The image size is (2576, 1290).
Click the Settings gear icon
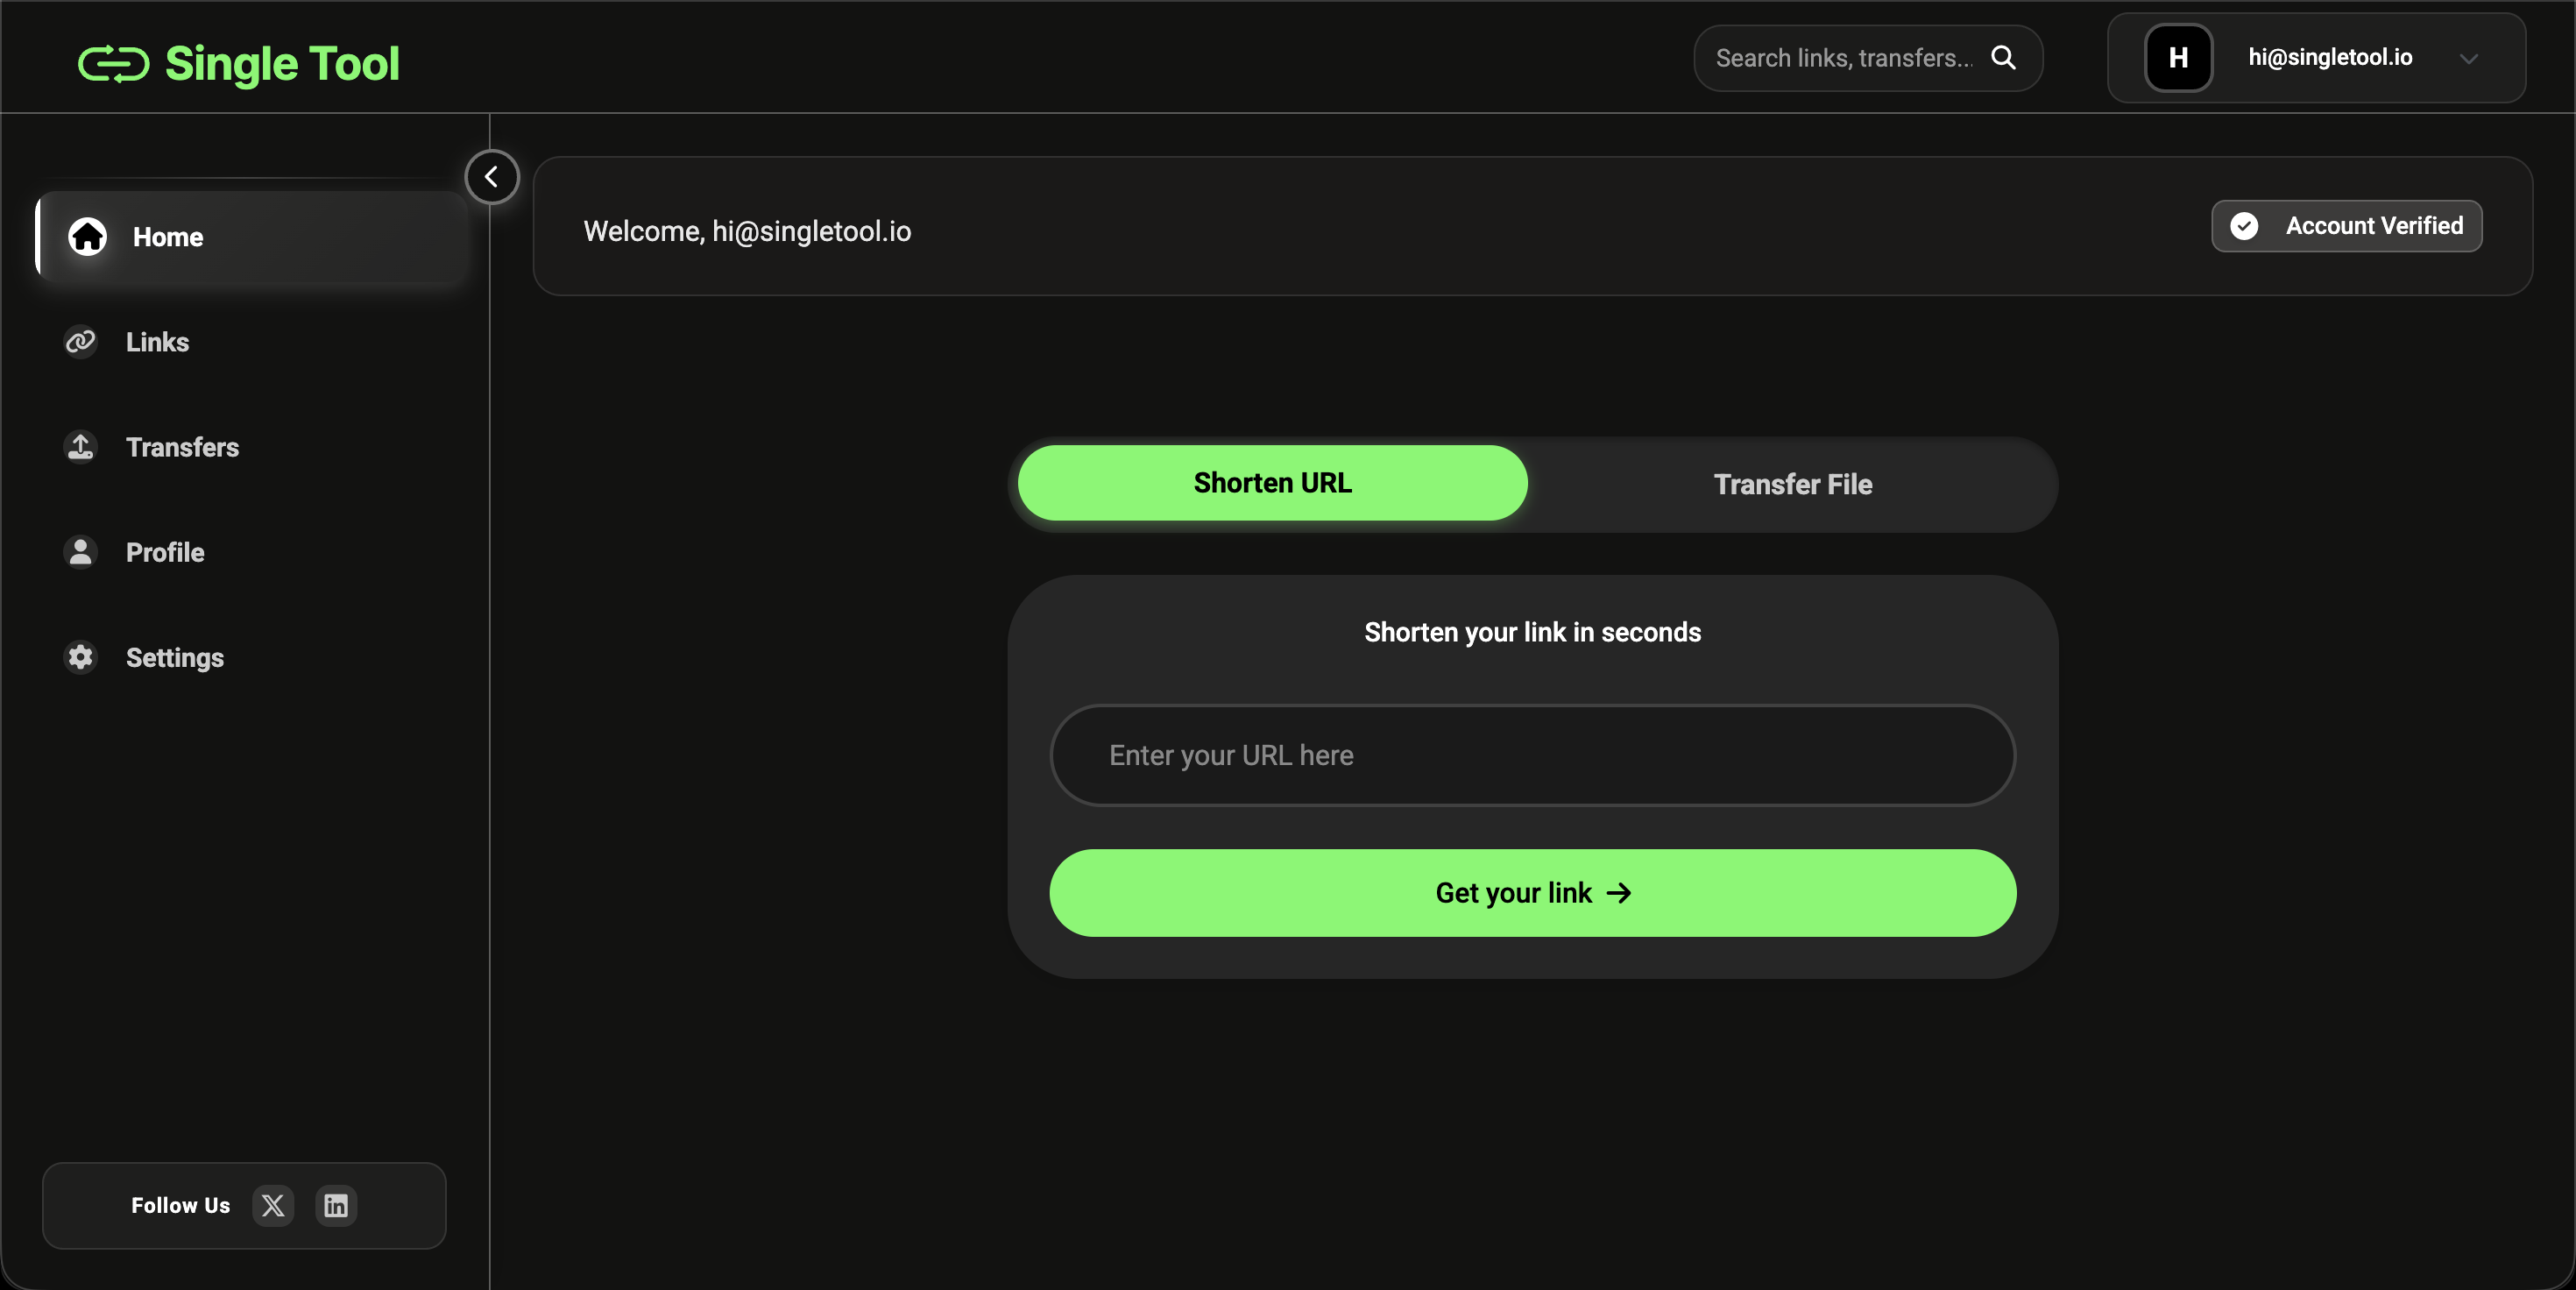tap(80, 657)
